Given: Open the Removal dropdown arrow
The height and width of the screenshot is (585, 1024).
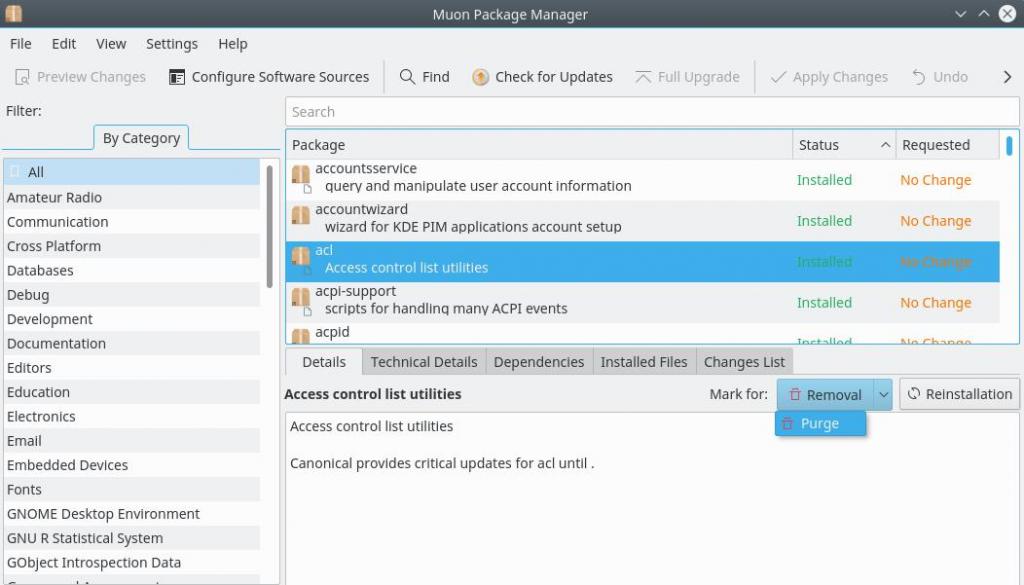Looking at the screenshot, I should click(883, 394).
